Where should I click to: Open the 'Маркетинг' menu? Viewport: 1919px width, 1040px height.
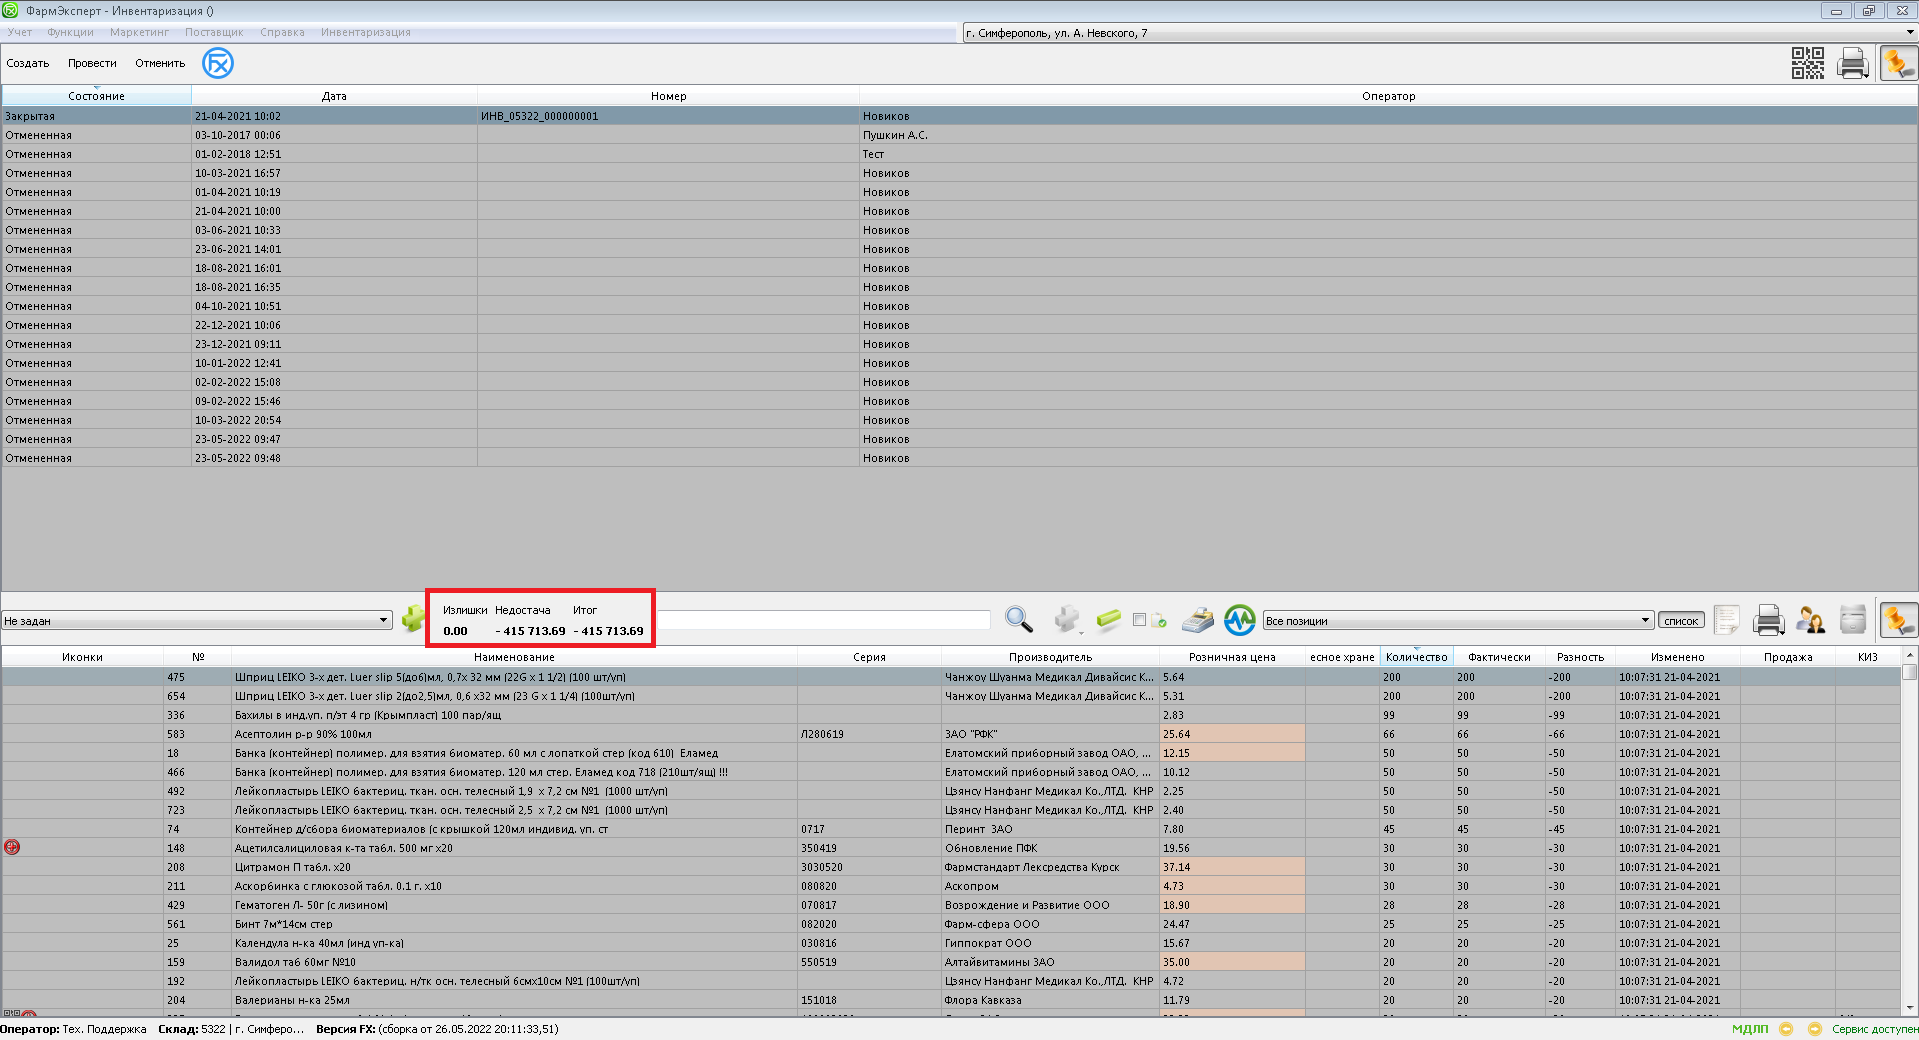point(139,33)
